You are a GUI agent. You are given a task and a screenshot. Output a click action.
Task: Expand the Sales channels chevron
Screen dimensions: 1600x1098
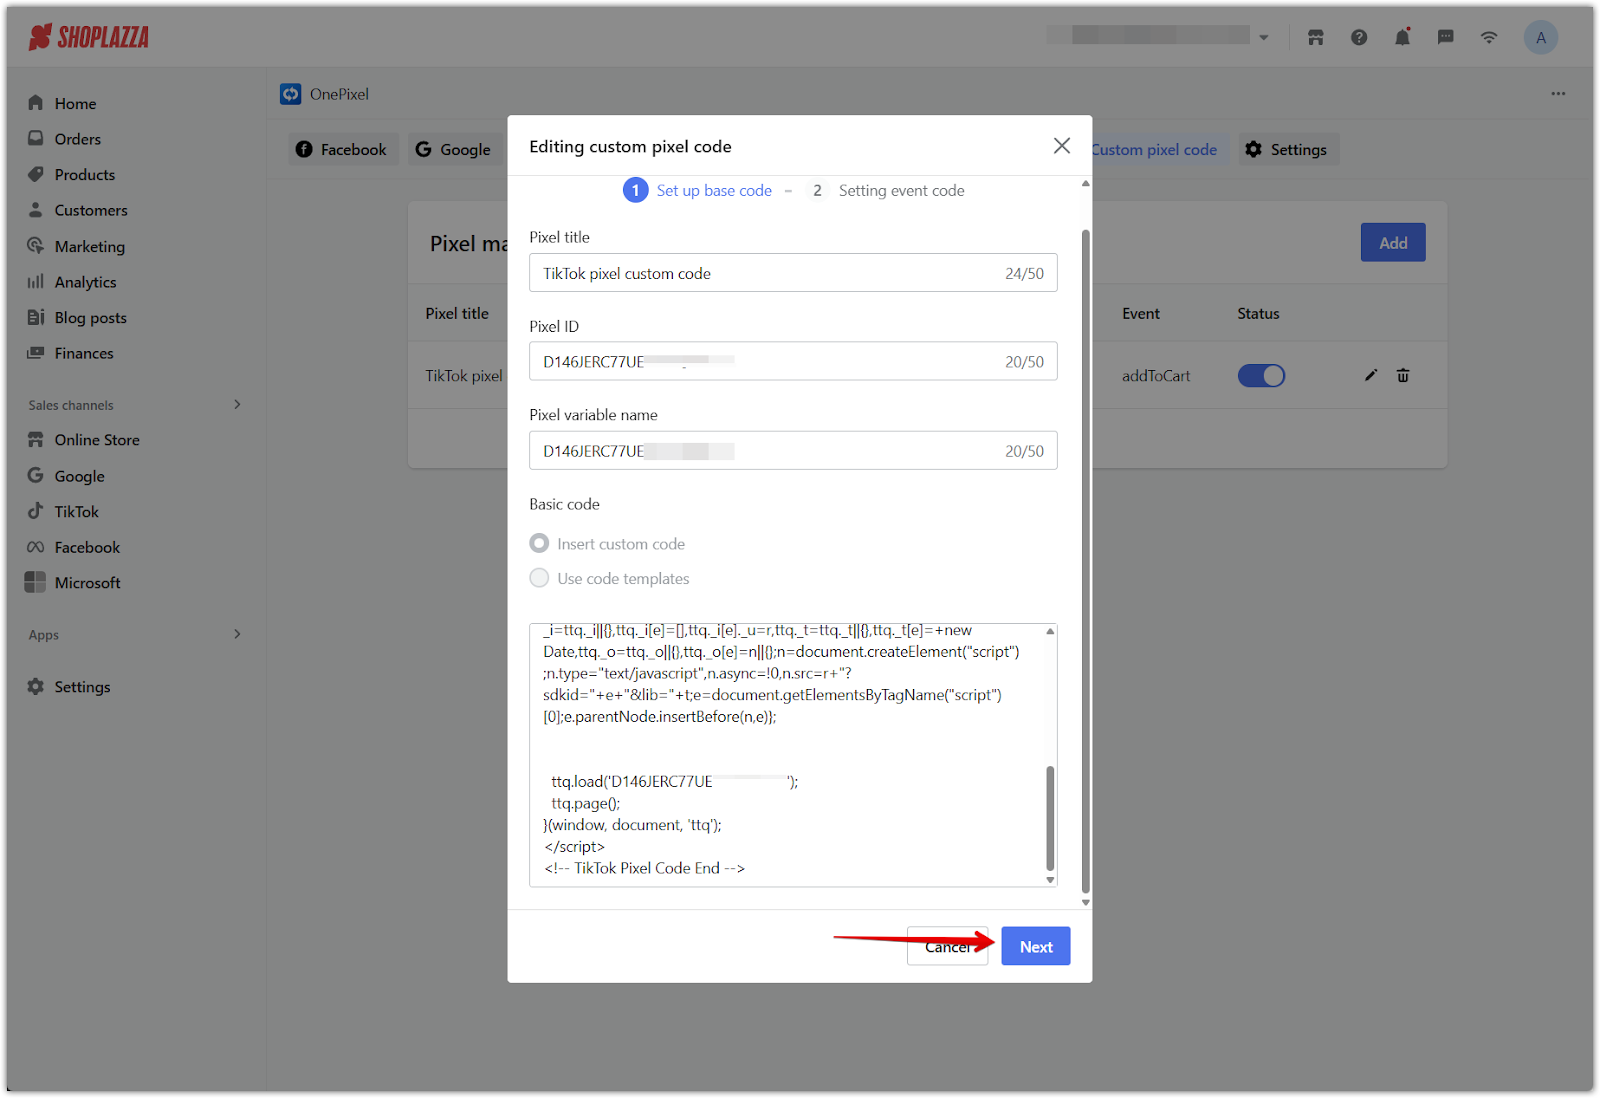237,405
